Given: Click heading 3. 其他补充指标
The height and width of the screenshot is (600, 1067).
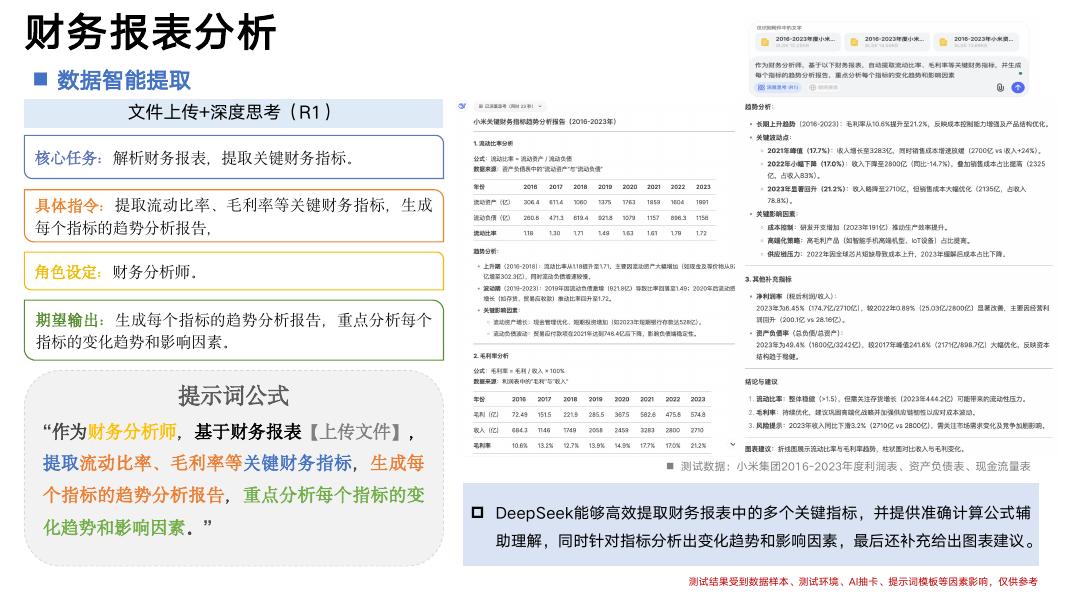Looking at the screenshot, I should 768,279.
